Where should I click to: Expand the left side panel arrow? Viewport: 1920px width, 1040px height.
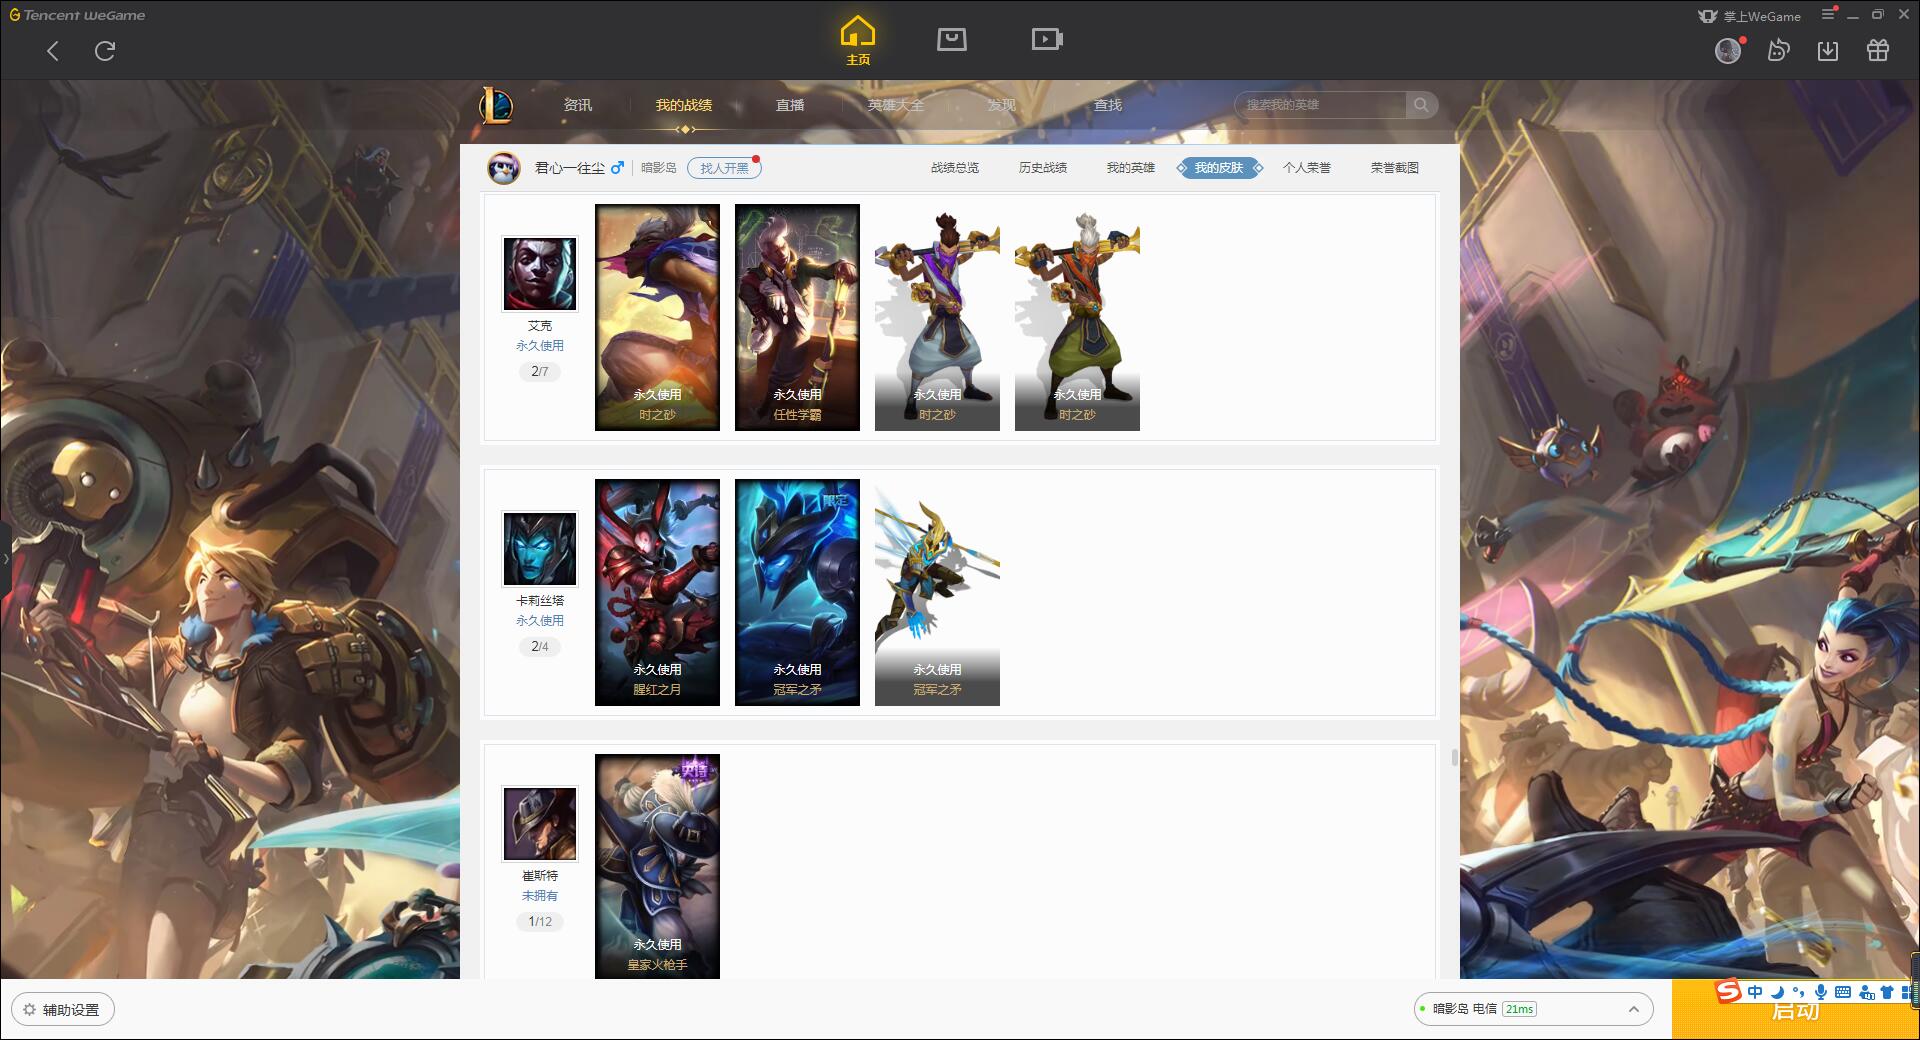point(5,558)
